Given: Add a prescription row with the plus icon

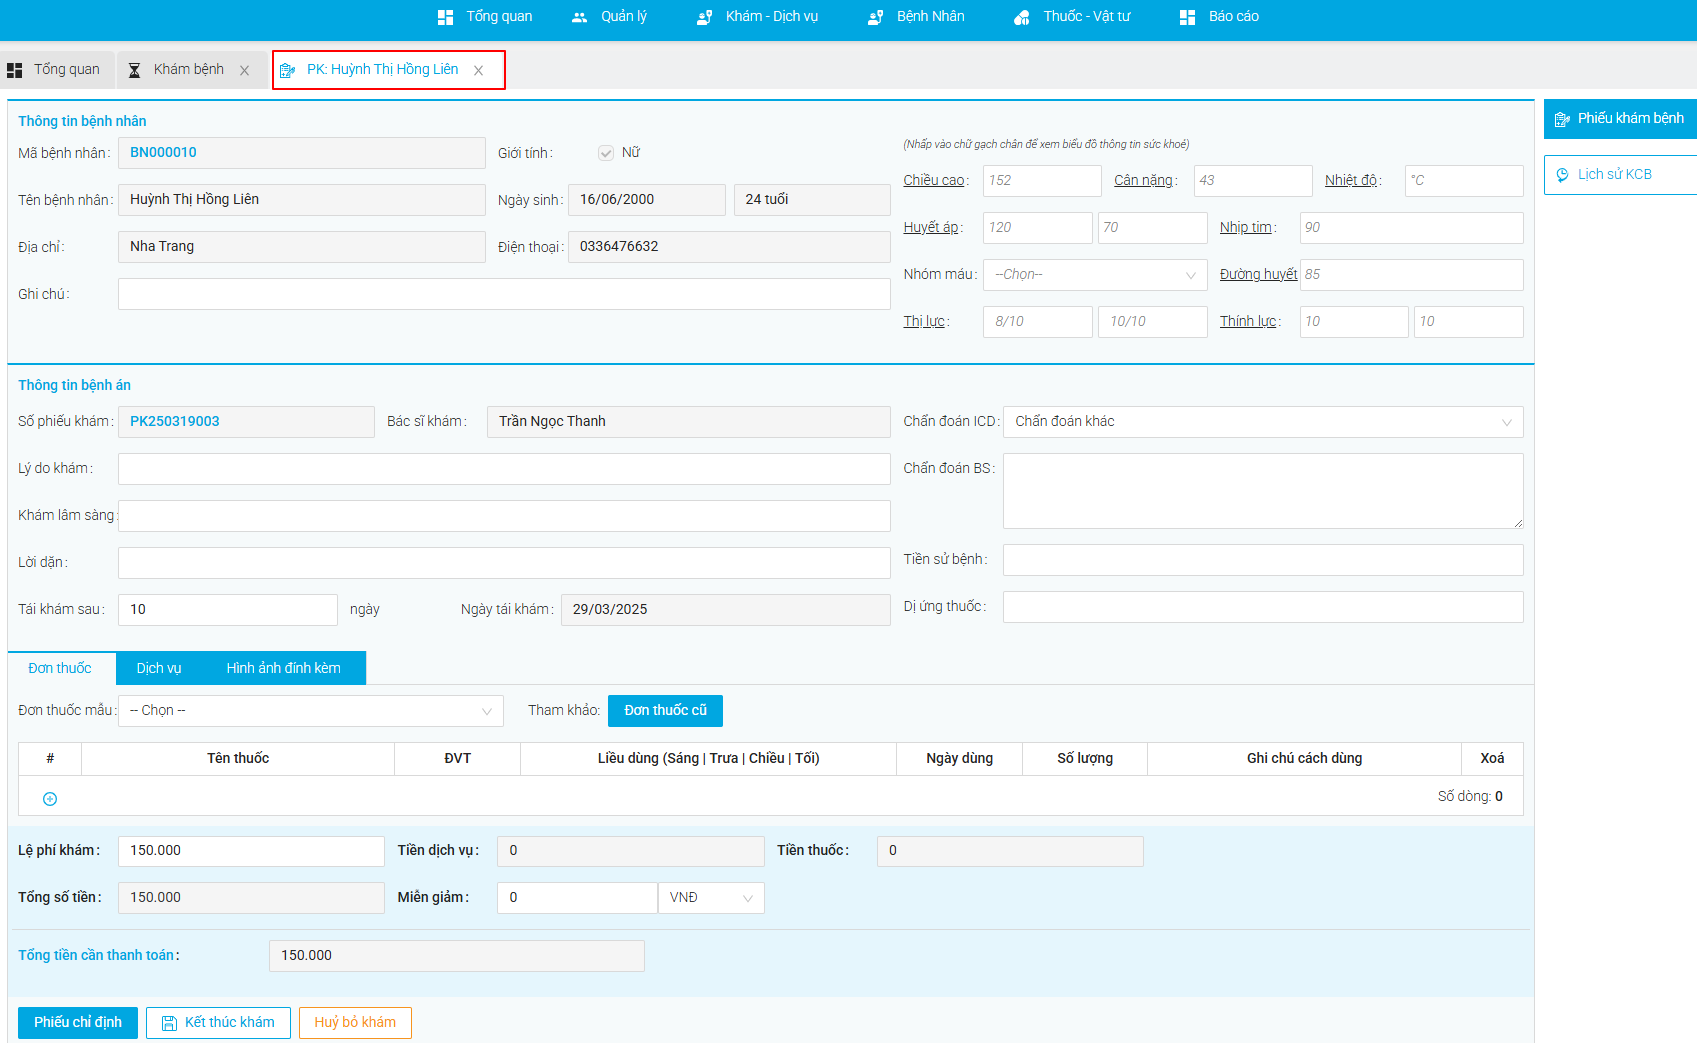Looking at the screenshot, I should tap(50, 799).
